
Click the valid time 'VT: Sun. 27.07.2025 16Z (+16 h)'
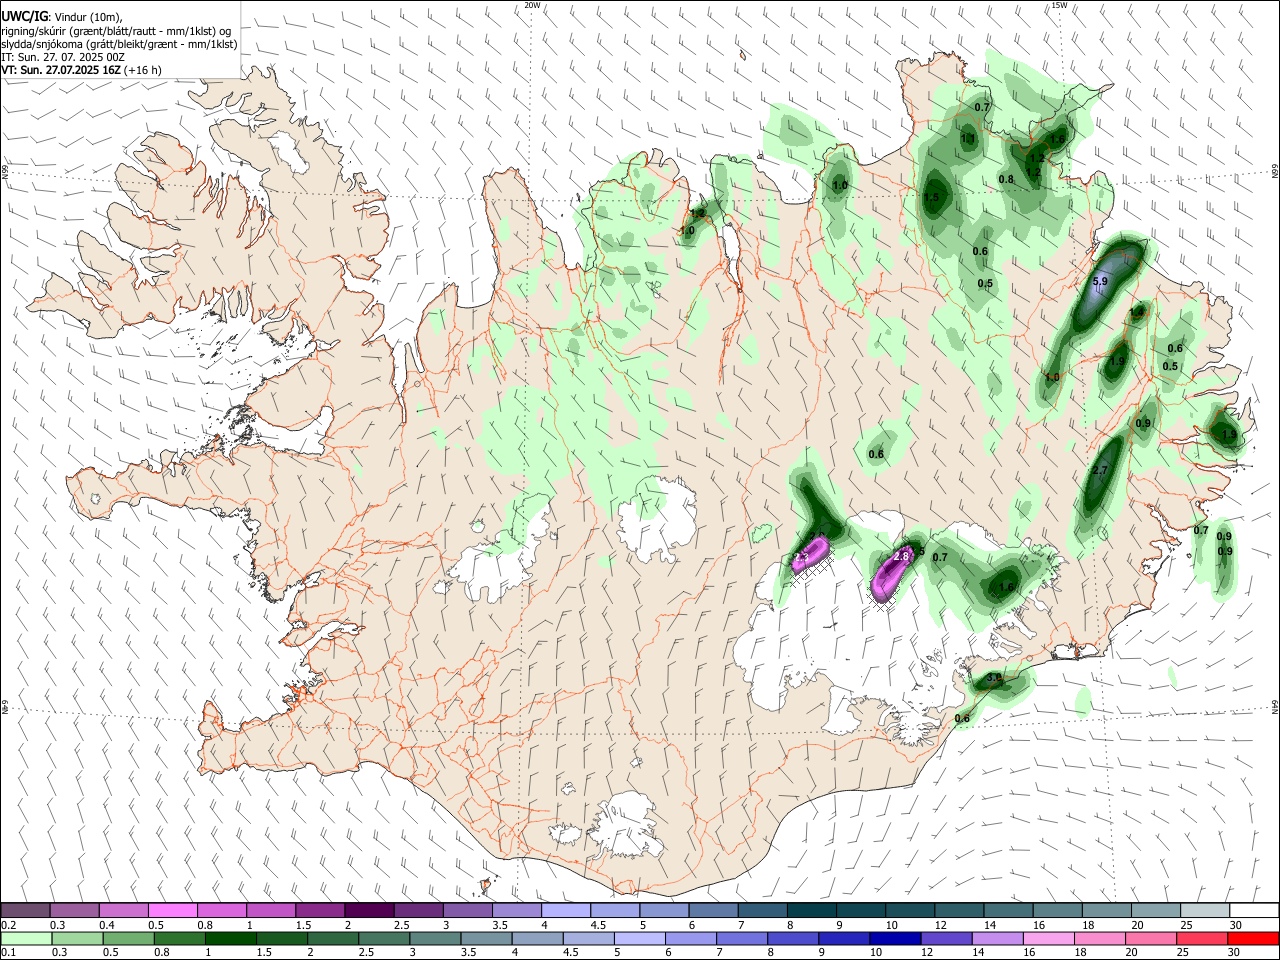pos(82,71)
